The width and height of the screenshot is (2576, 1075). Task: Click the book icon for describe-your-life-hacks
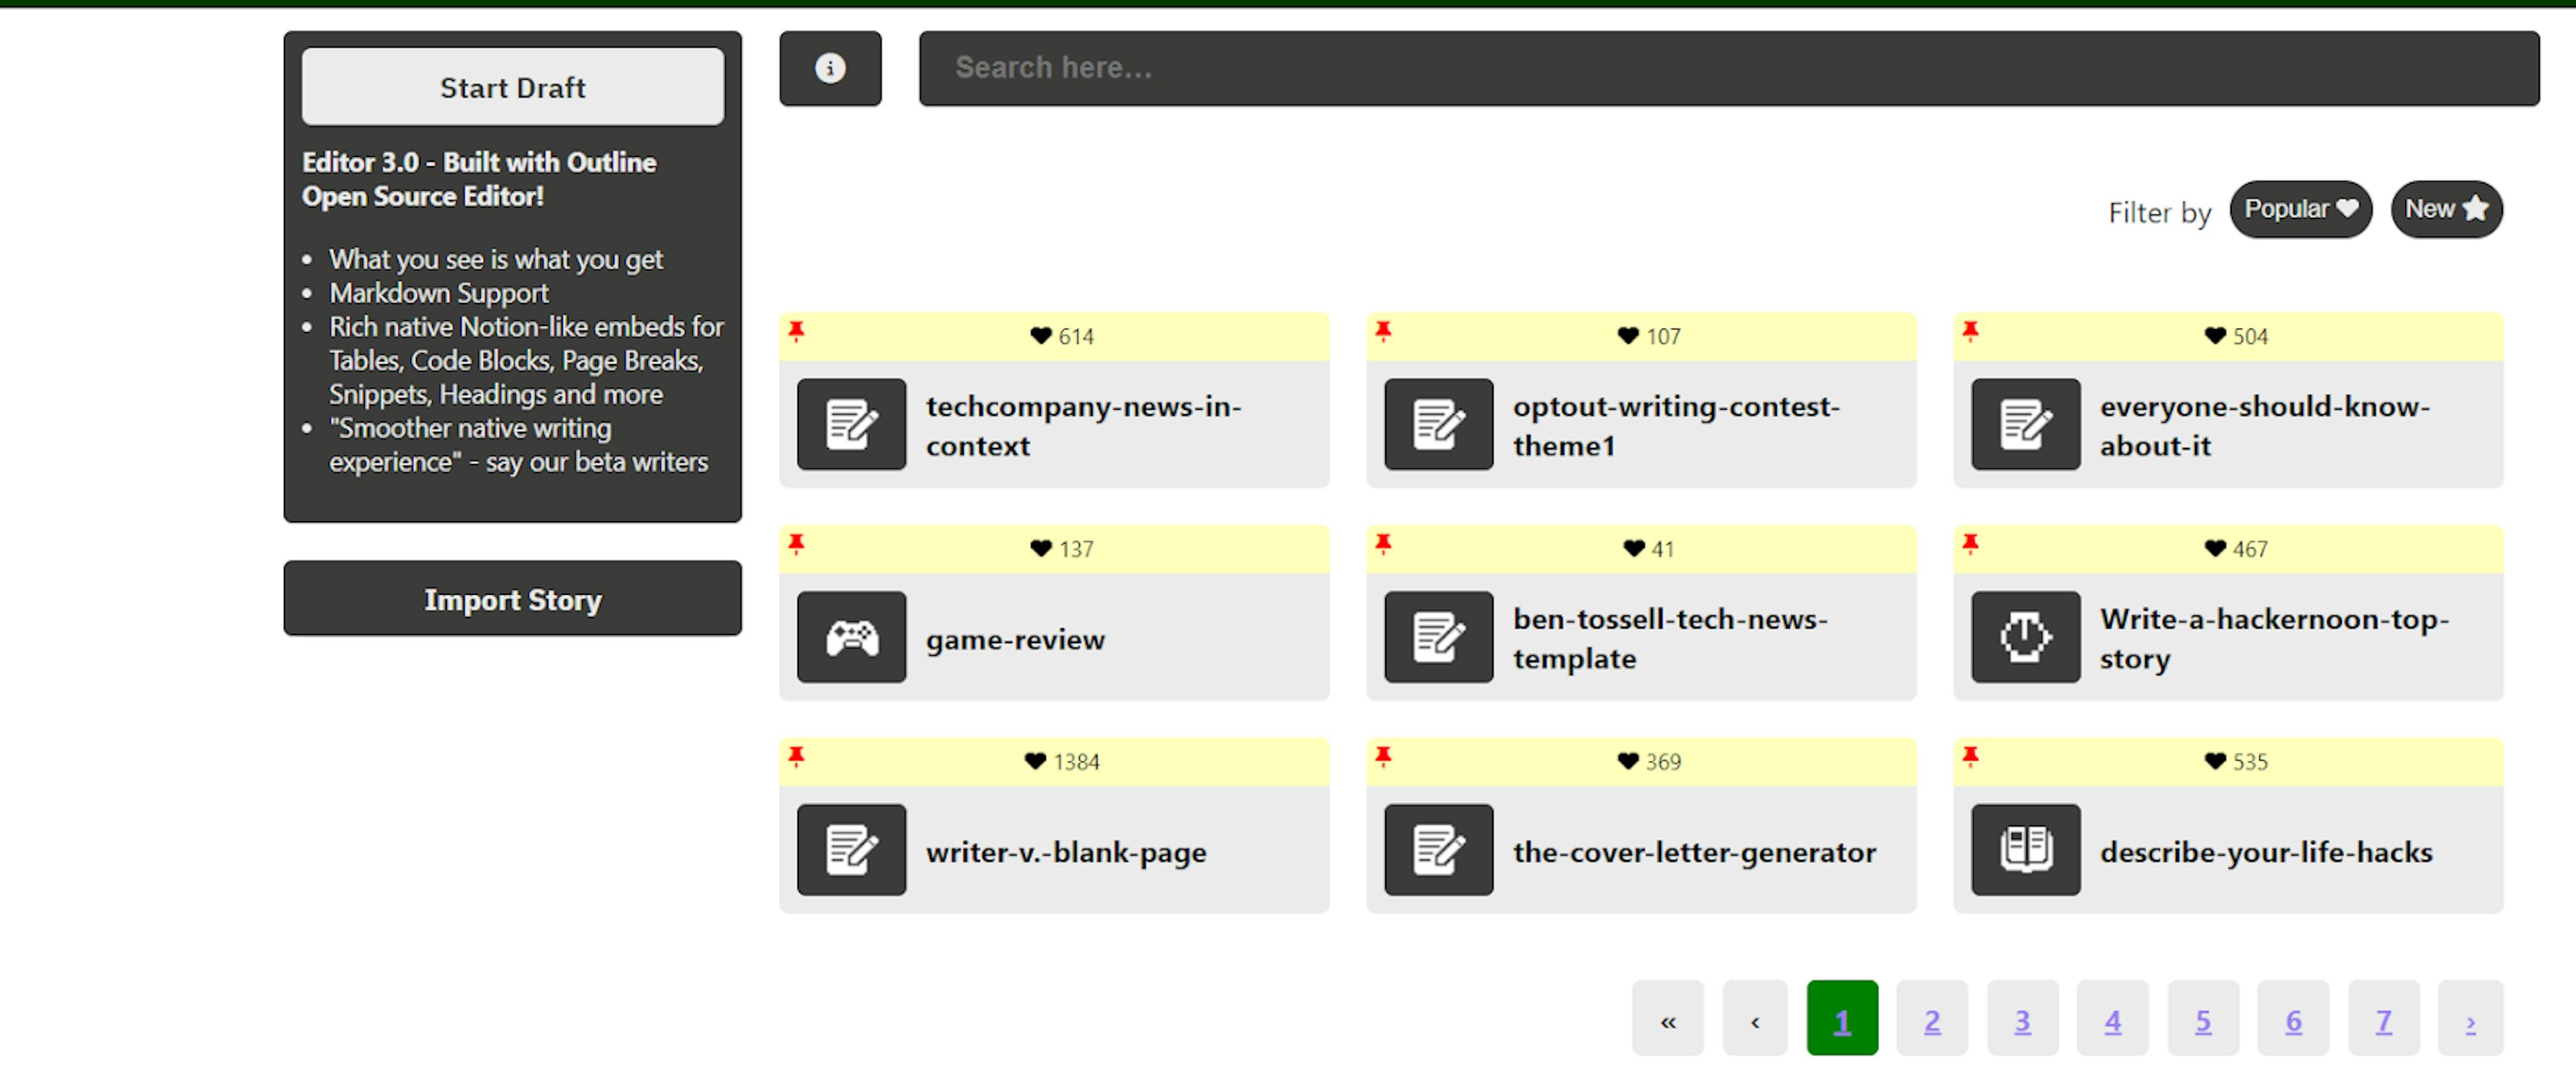[2025, 850]
